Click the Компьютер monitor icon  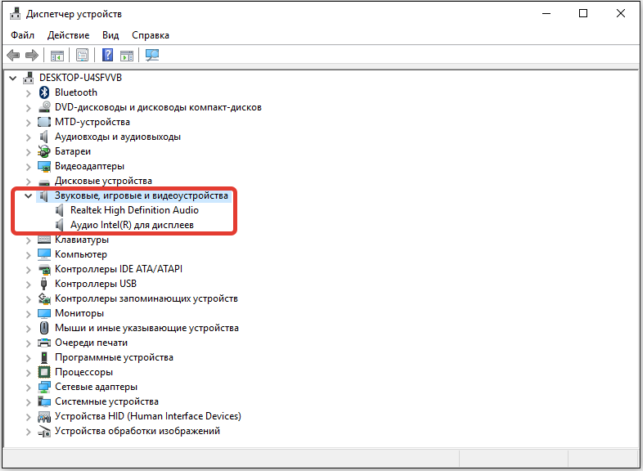[x=44, y=254]
